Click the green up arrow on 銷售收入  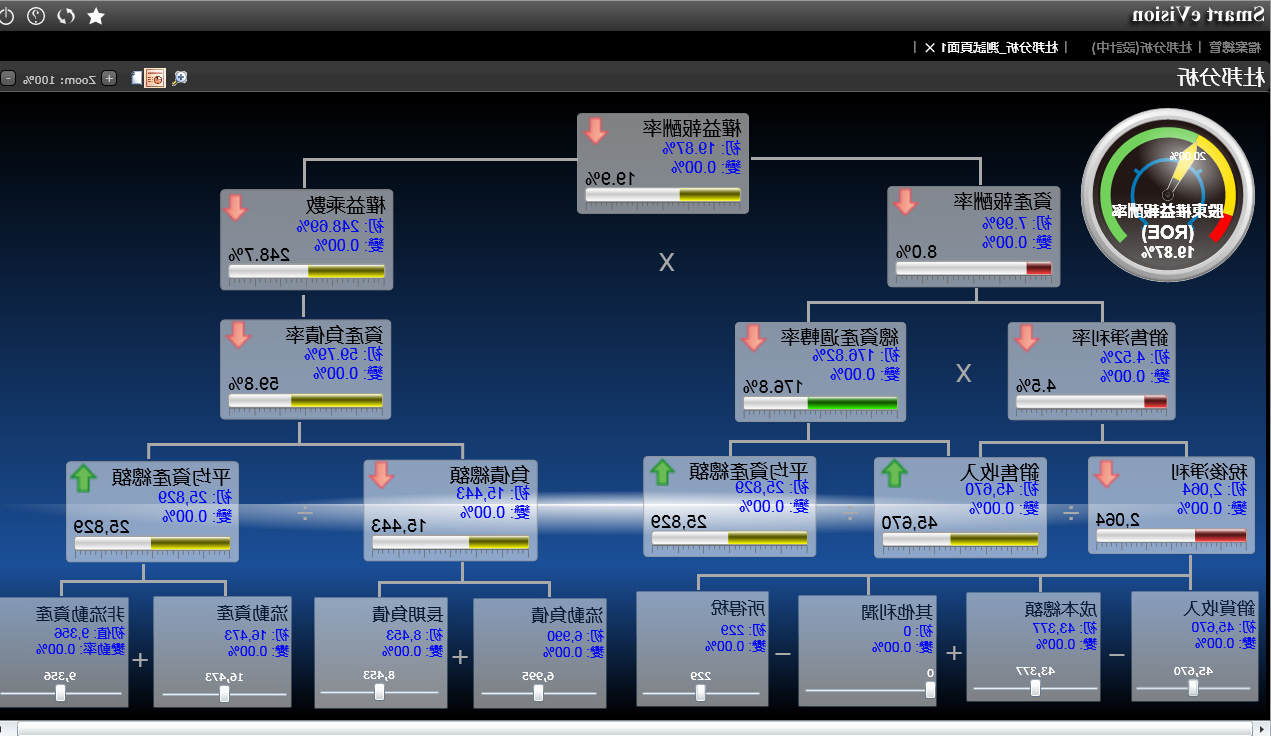[x=893, y=474]
